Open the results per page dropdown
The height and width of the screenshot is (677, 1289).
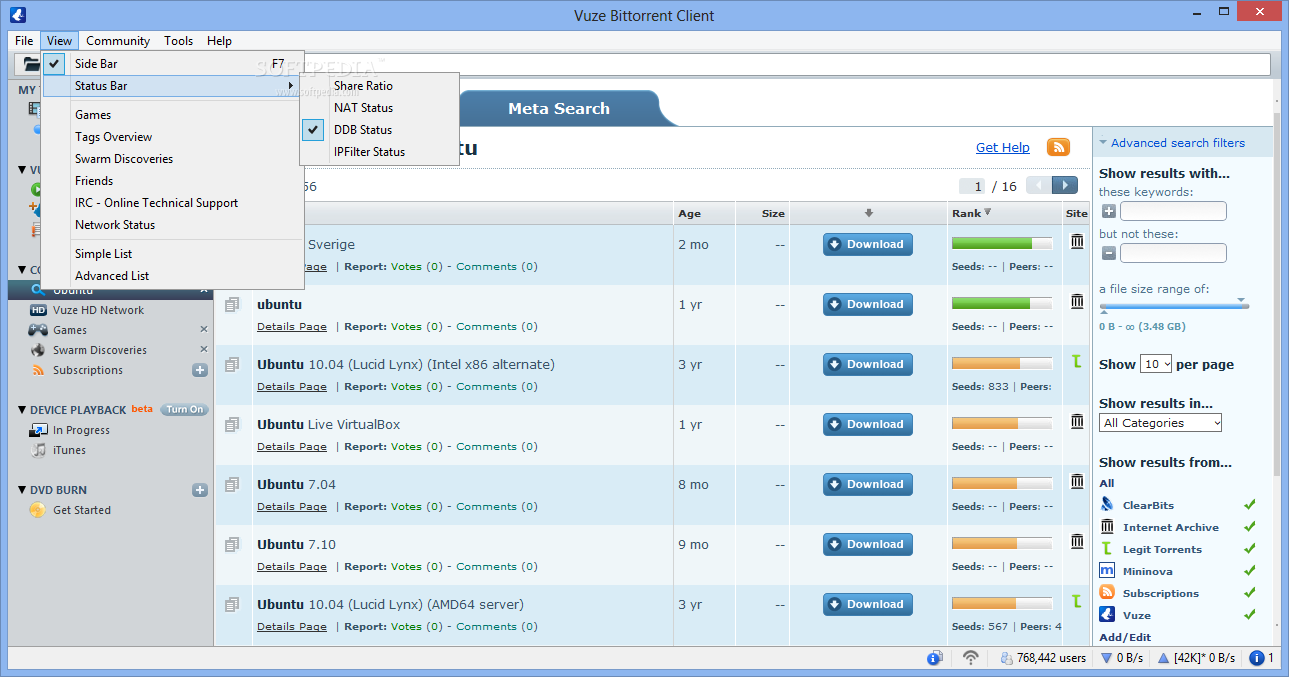pyautogui.click(x=1155, y=364)
